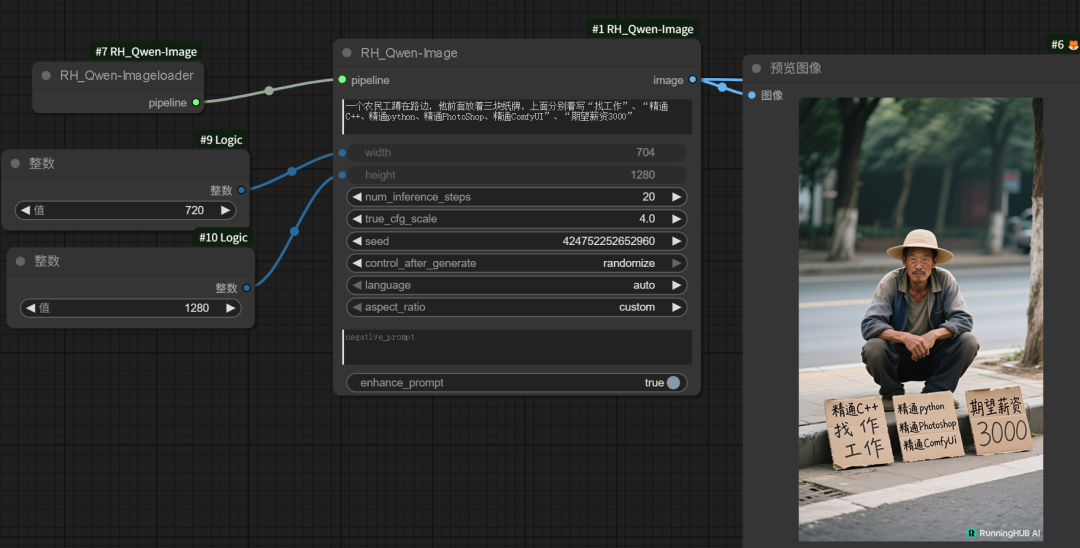Select next aspect_ratio option
Image resolution: width=1080 pixels, height=548 pixels.
pyautogui.click(x=676, y=307)
